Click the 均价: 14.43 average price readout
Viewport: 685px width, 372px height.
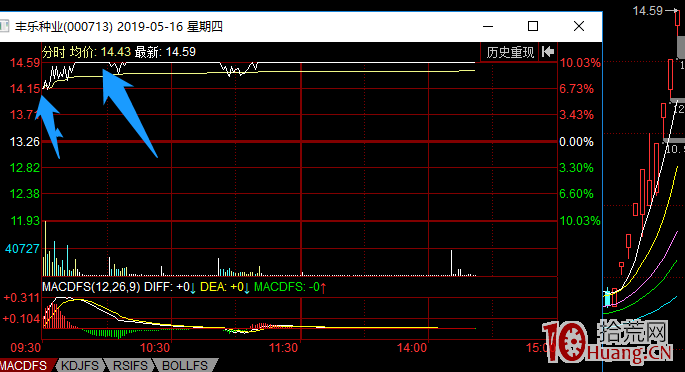coord(100,52)
